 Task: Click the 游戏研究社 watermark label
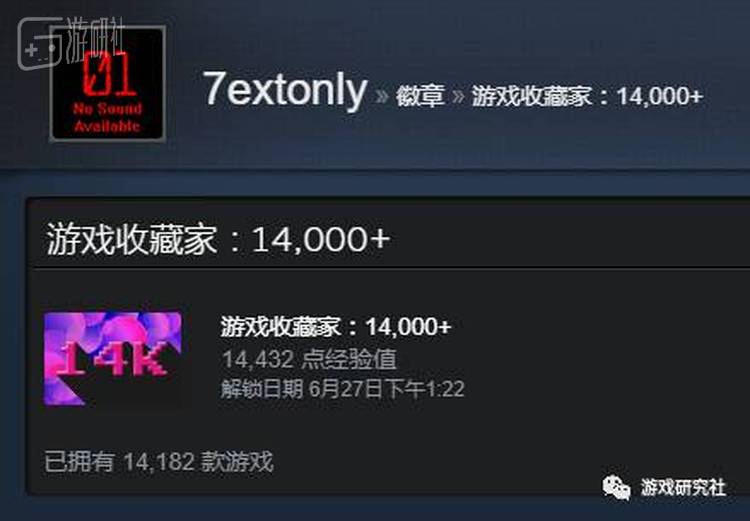[x=683, y=488]
